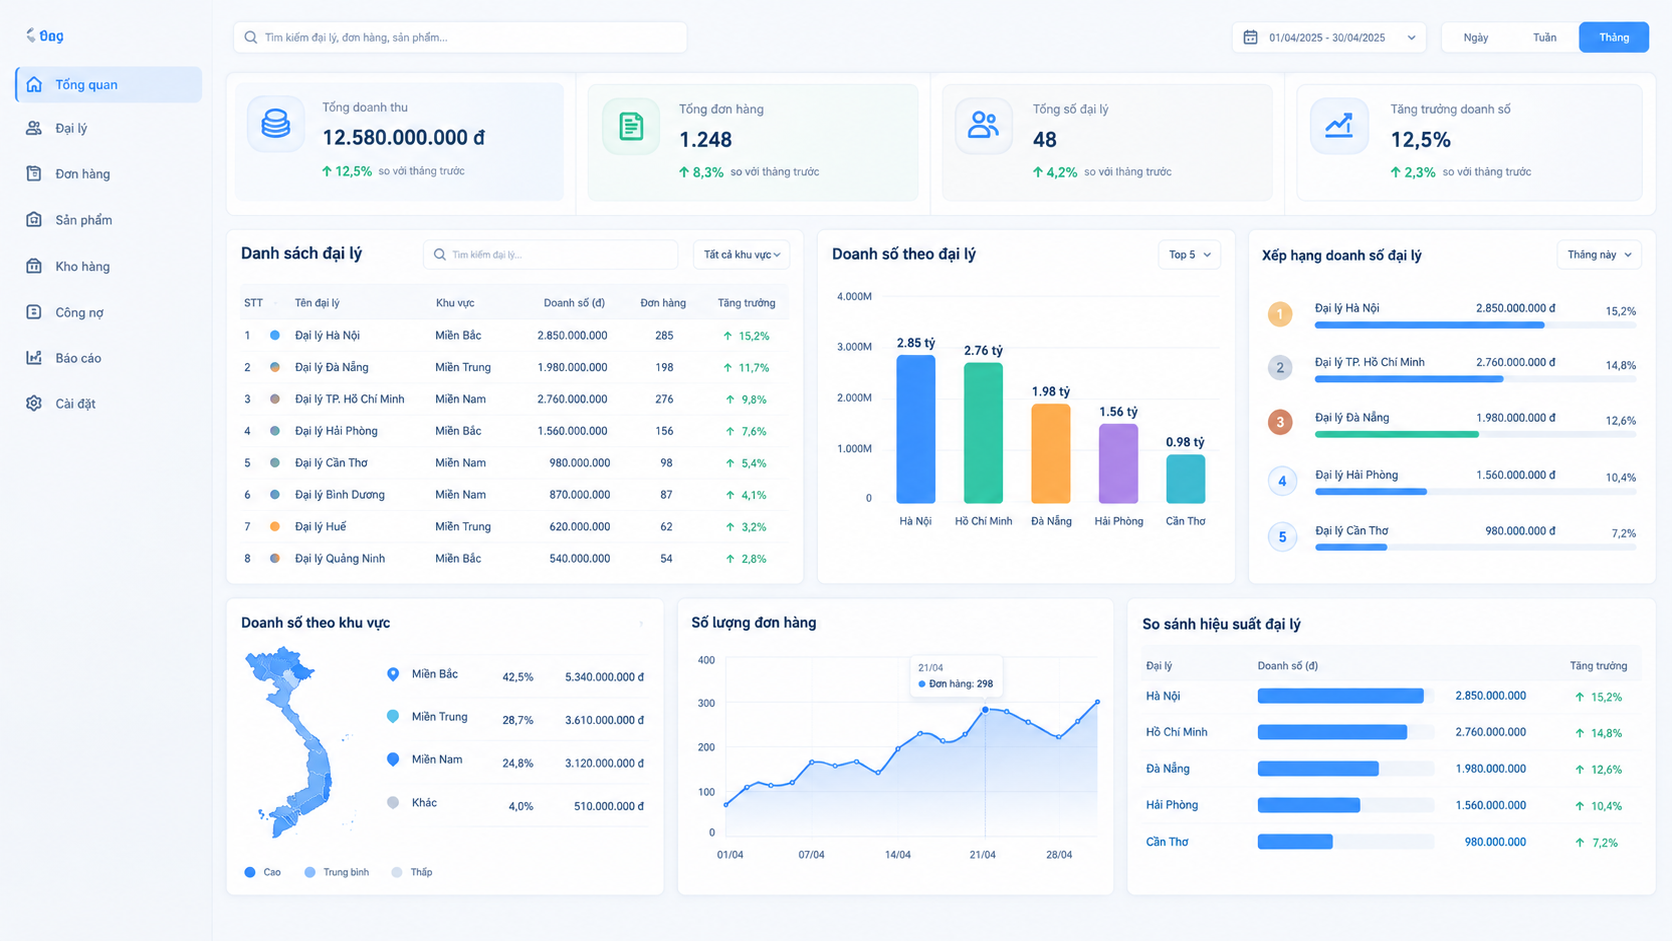Click the Đại lý Hà Nội ranking progress bar

1475,325
